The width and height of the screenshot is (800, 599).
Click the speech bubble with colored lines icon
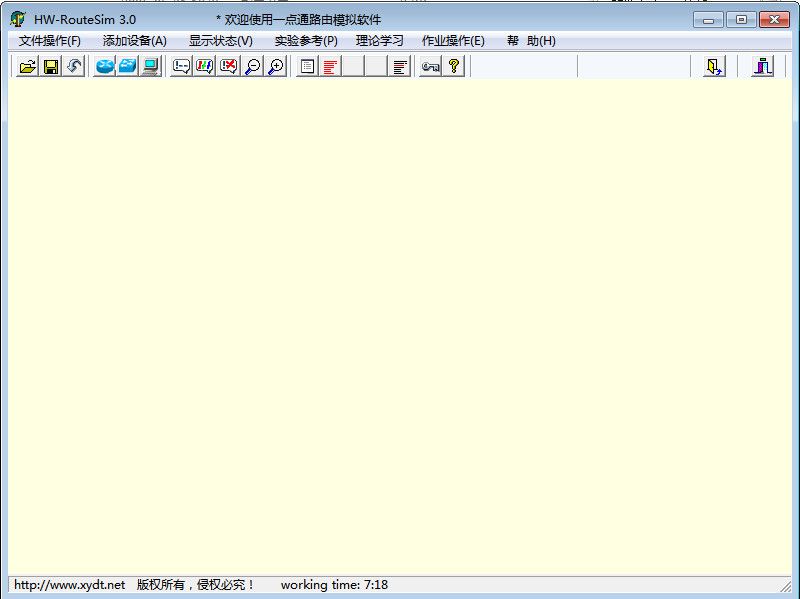pyautogui.click(x=205, y=66)
